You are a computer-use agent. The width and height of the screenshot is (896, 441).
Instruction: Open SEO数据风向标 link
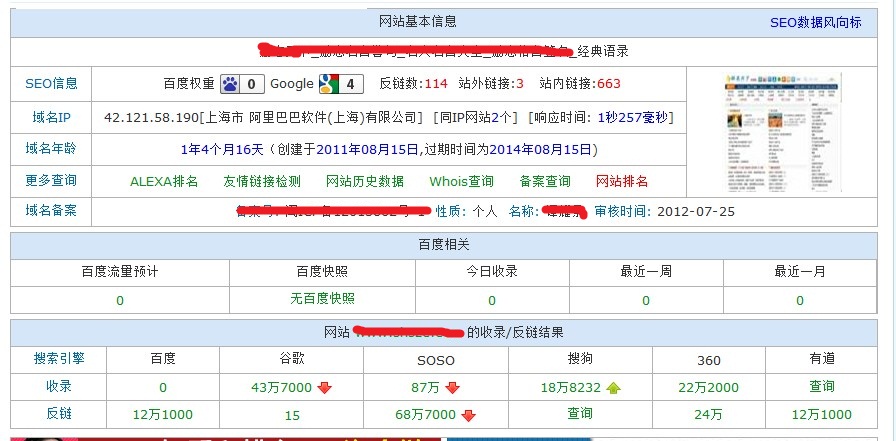815,22
